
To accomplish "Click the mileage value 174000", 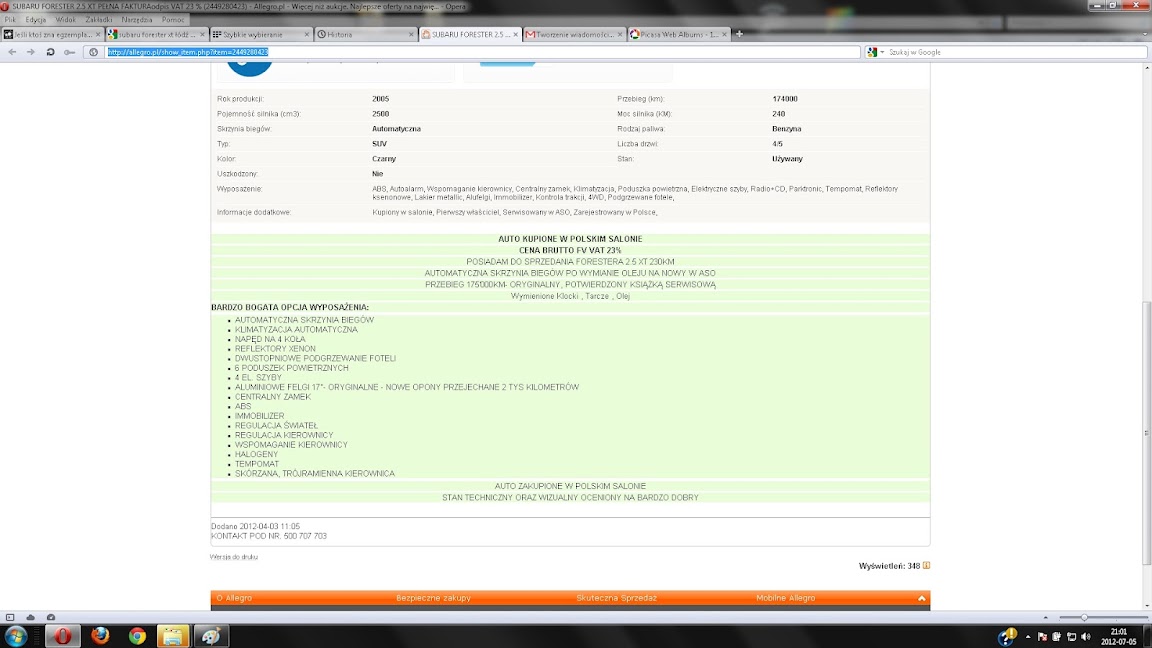I will 785,98.
